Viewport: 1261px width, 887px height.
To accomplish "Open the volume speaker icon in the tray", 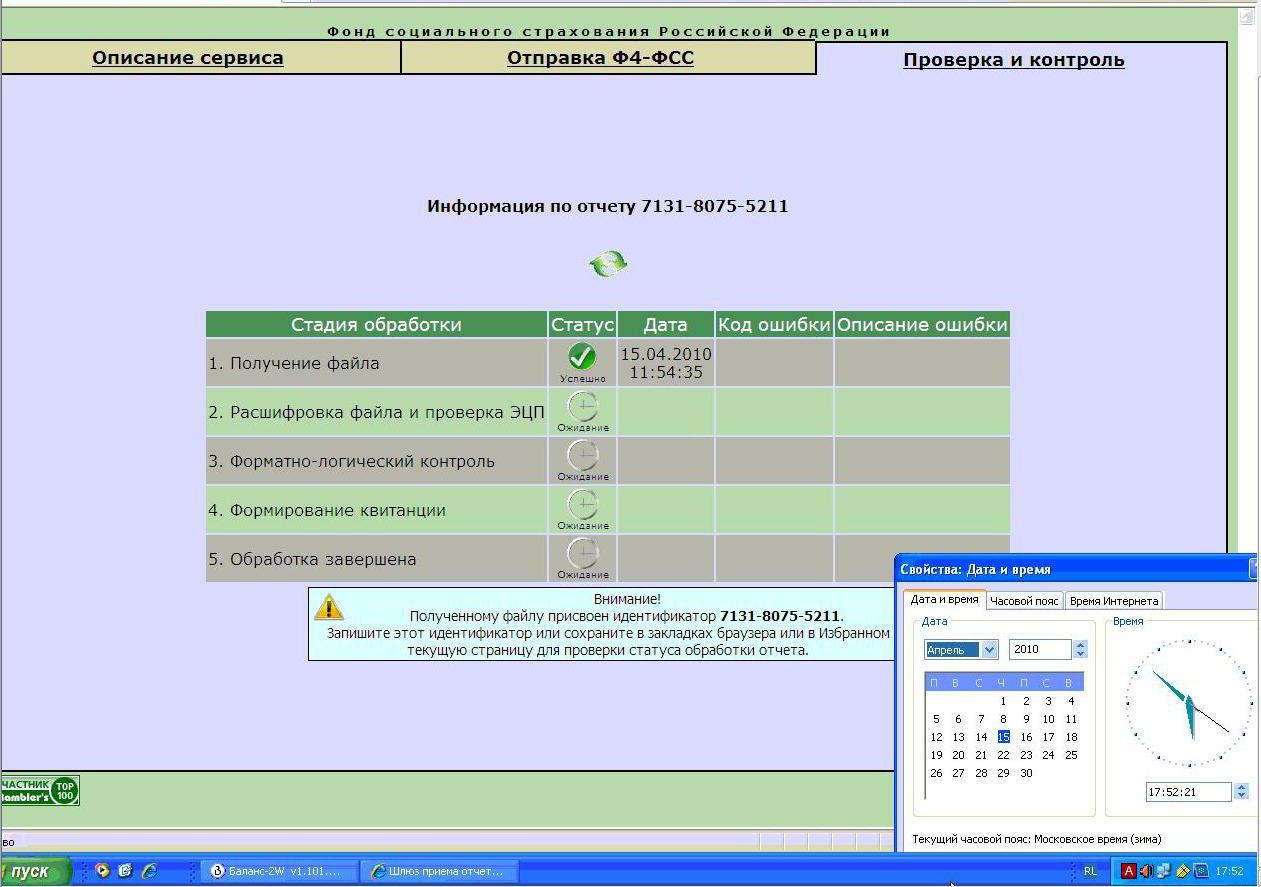I will 1146,871.
